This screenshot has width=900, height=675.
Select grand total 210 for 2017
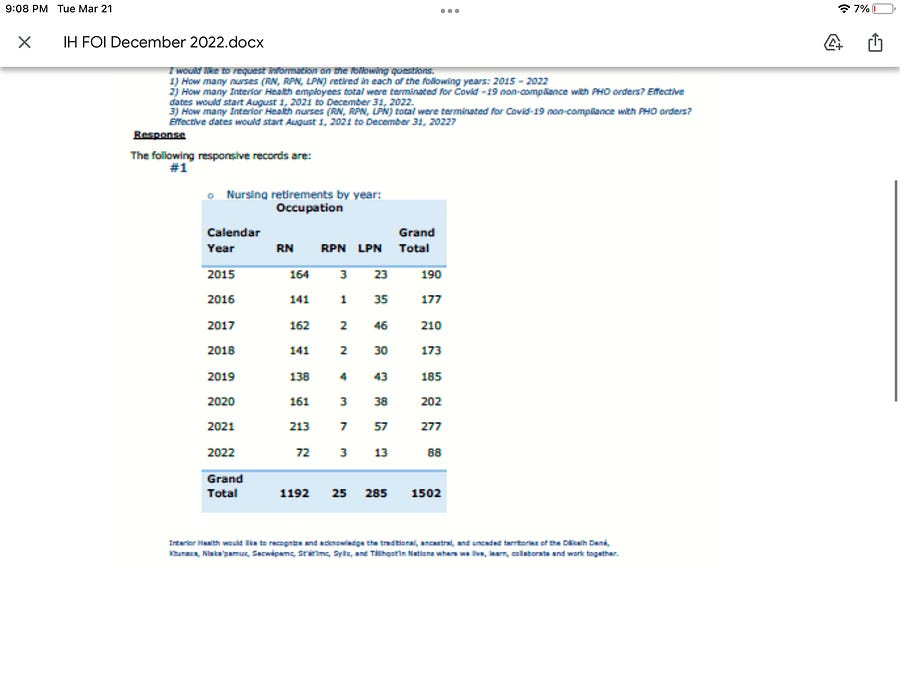point(431,325)
